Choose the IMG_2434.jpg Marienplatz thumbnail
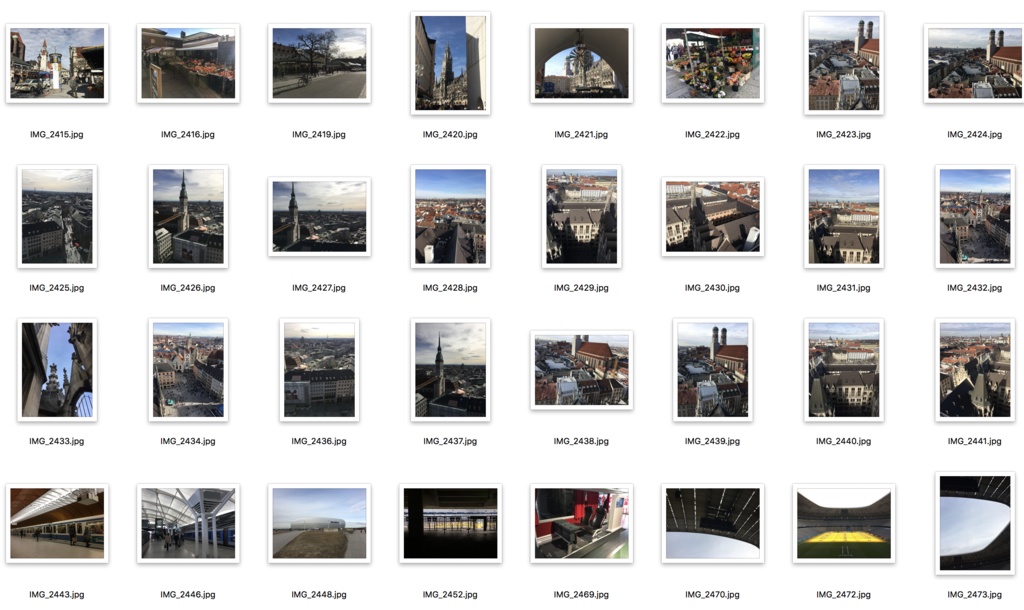The image size is (1024, 610). click(188, 370)
